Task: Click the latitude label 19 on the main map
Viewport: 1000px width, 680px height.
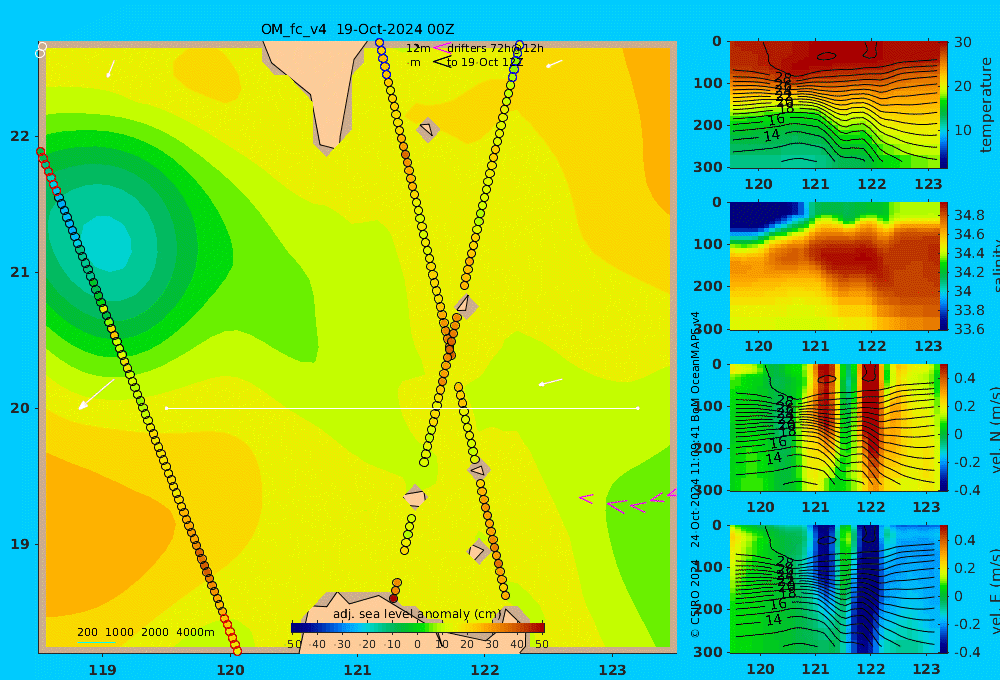Action: coord(20,544)
